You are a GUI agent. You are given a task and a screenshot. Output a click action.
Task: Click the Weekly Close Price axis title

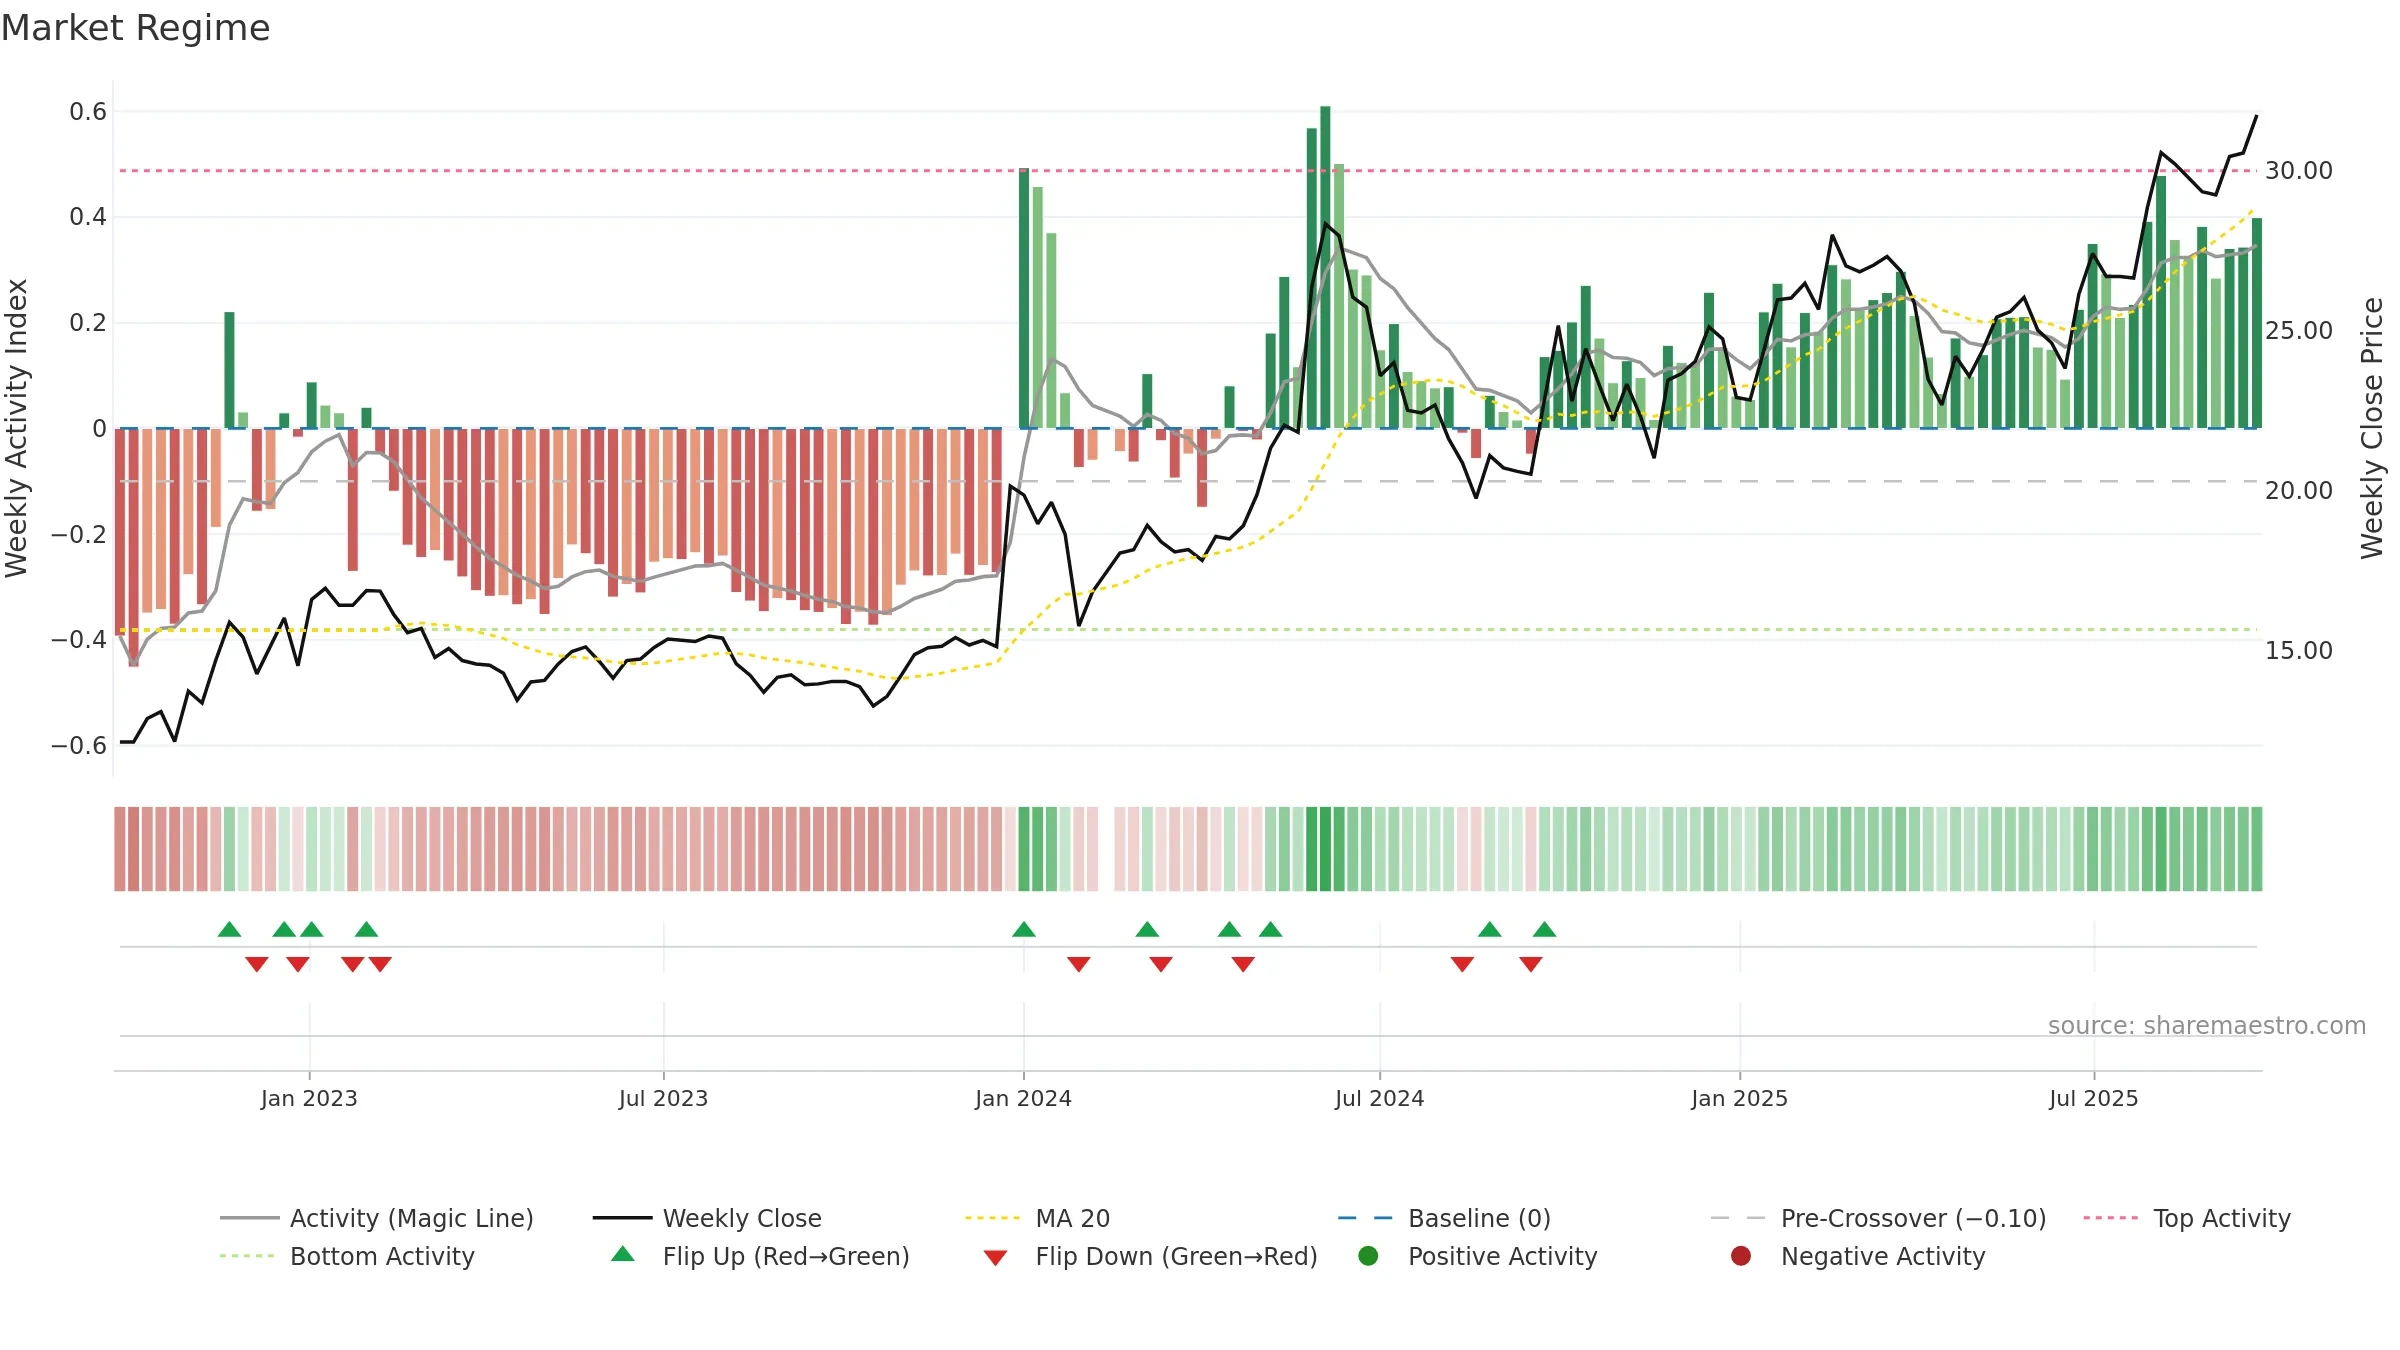pos(2372,428)
